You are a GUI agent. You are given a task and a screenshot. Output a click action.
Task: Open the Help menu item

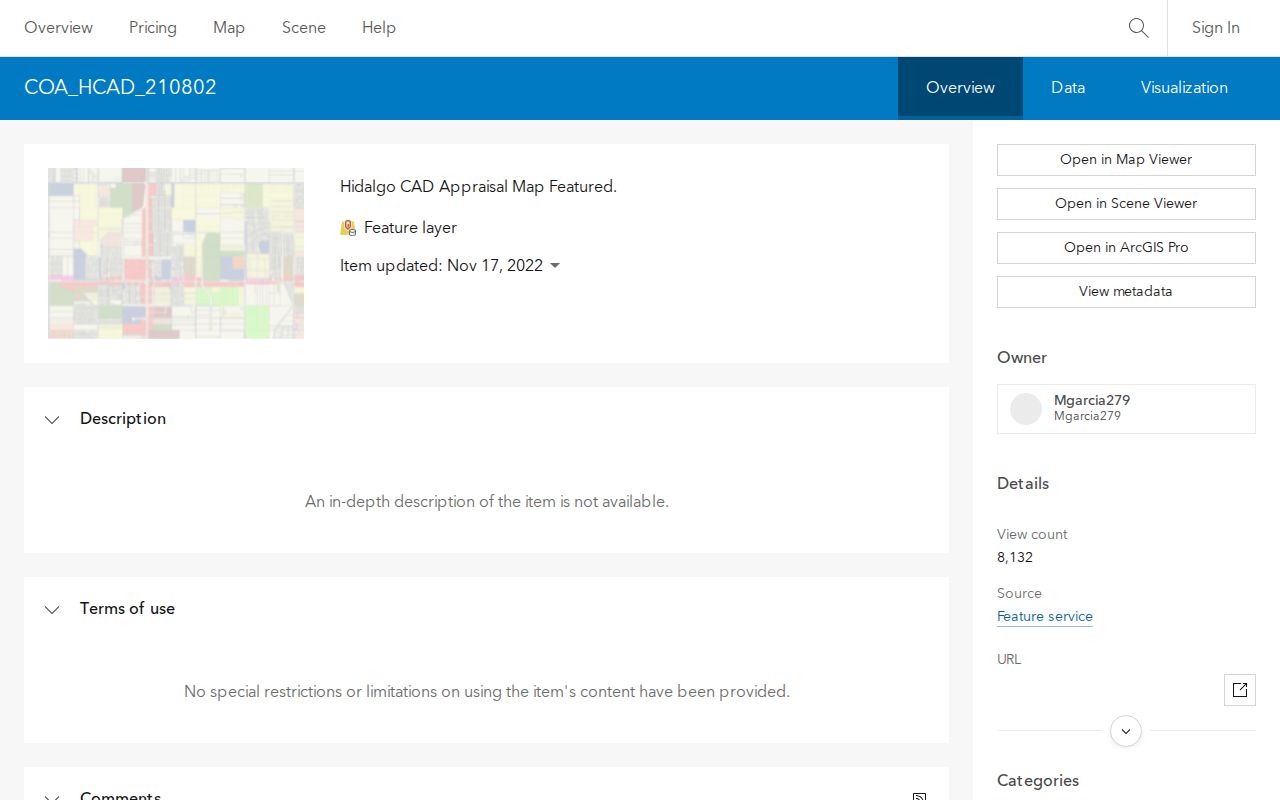click(x=379, y=28)
